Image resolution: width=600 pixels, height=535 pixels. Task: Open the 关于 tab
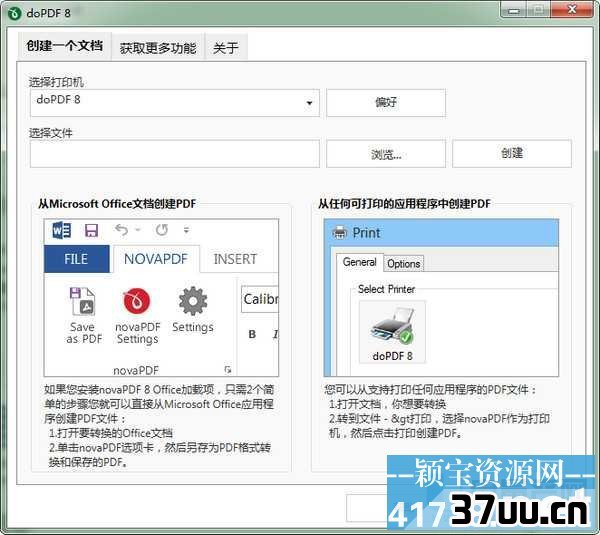pos(226,47)
